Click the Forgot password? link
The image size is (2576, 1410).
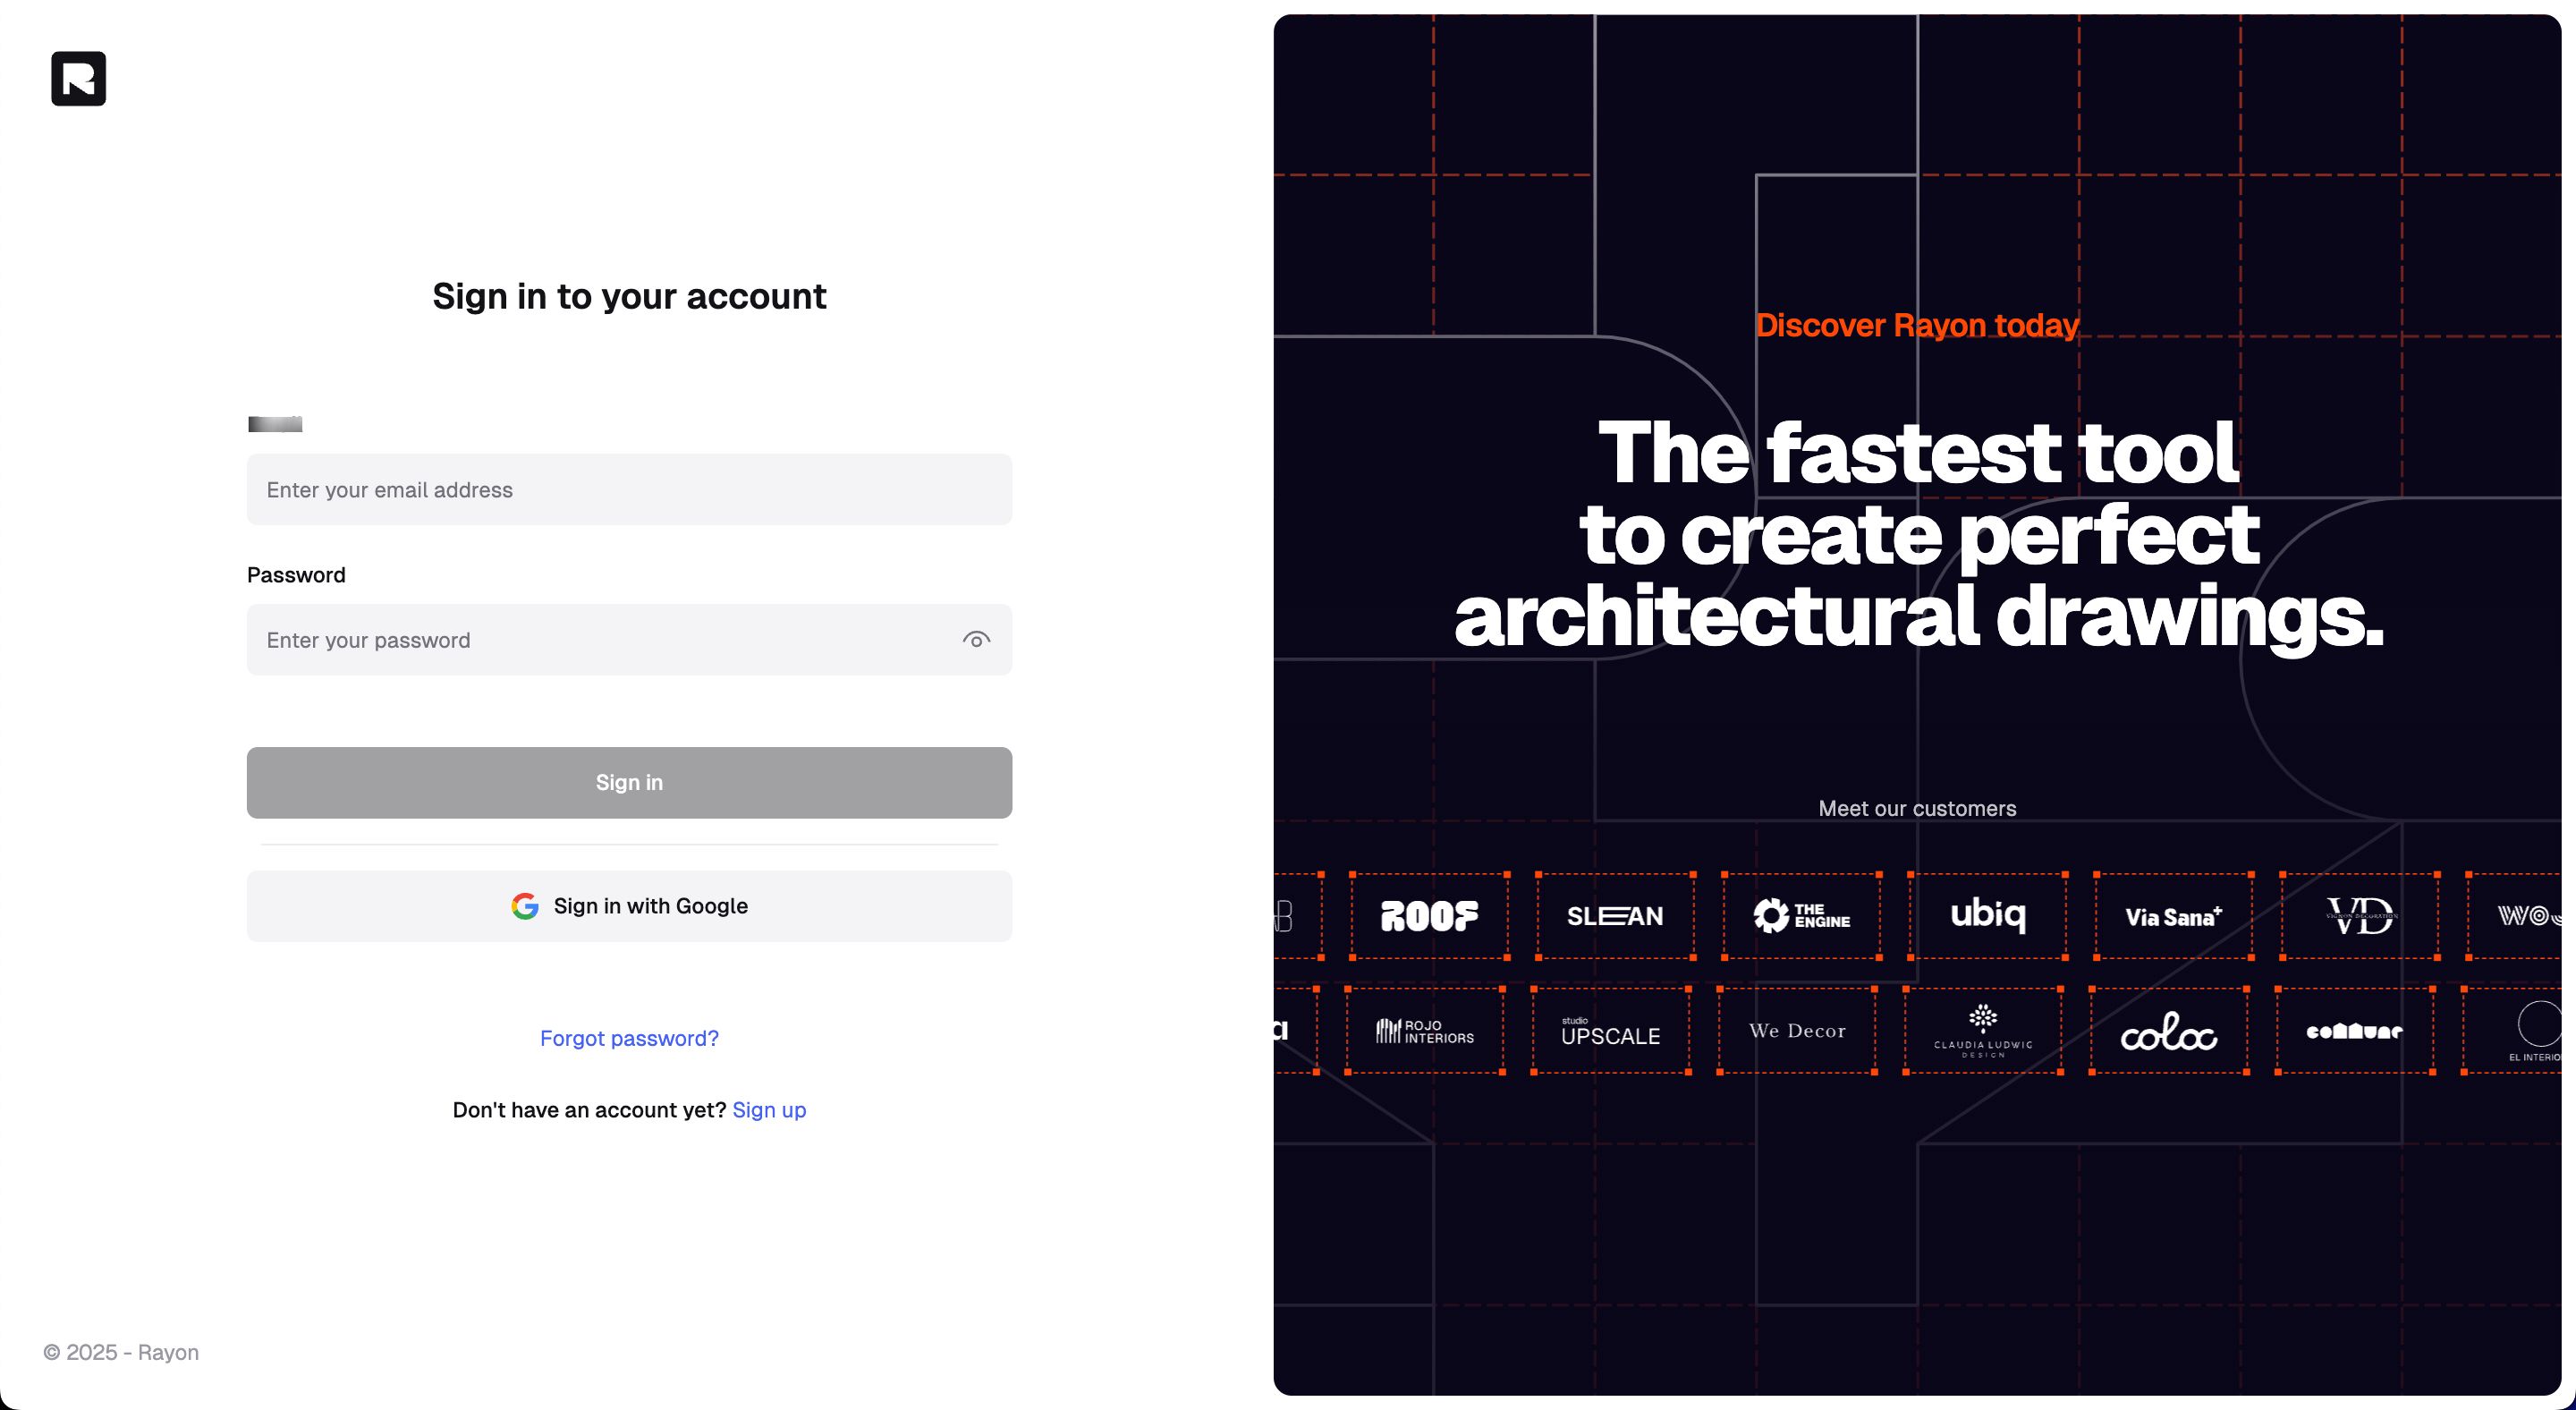tap(629, 1039)
